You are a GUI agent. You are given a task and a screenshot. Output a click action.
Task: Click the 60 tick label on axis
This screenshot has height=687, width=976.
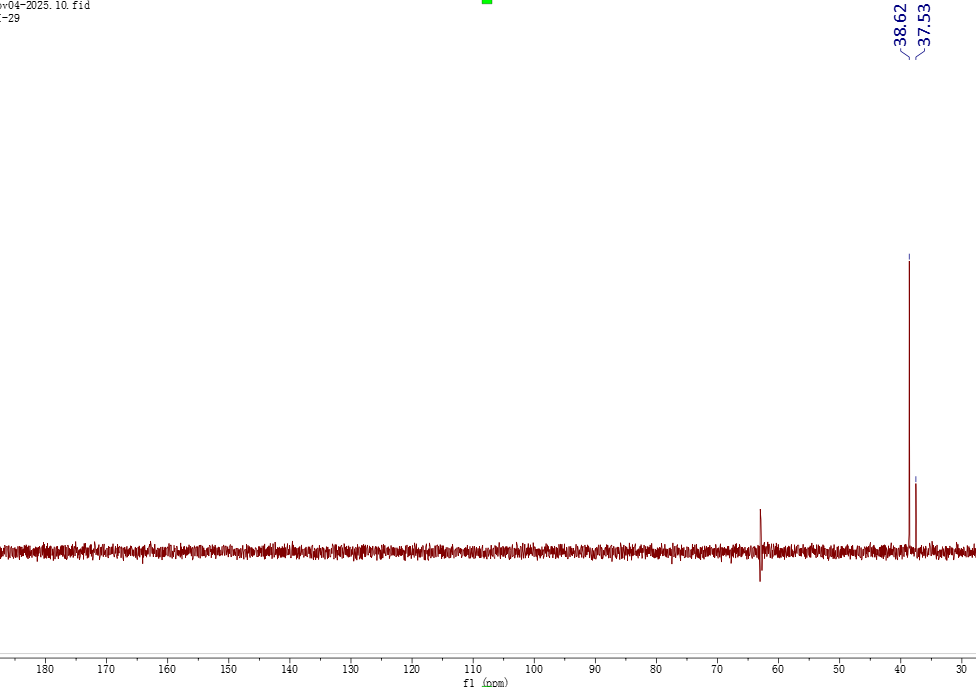click(778, 669)
